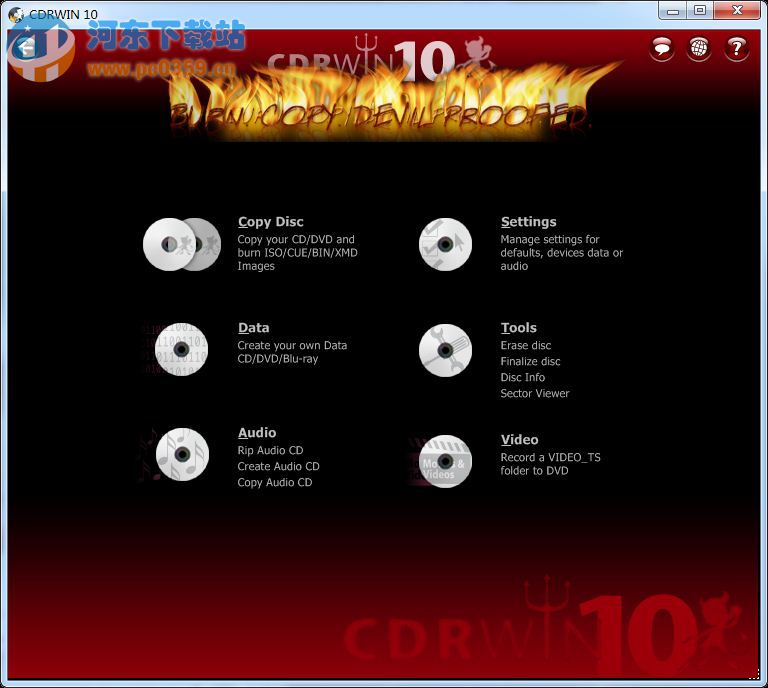Select the Audio heading link
The width and height of the screenshot is (768, 688).
coord(257,433)
